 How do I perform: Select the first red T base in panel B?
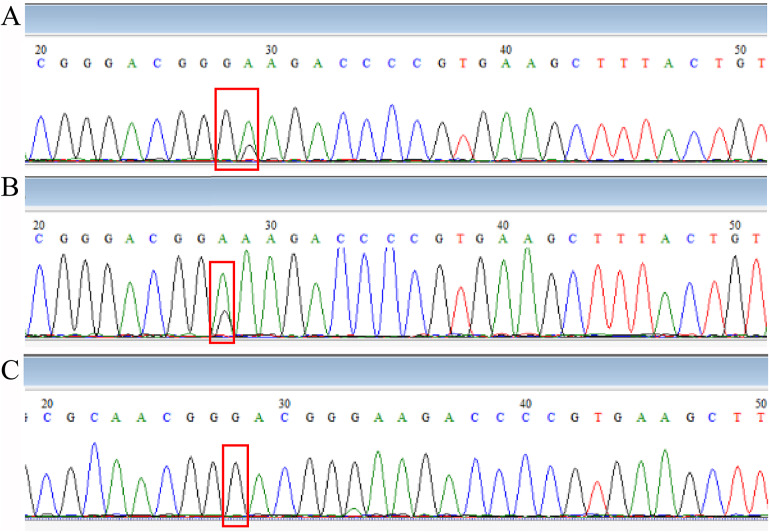(x=460, y=239)
